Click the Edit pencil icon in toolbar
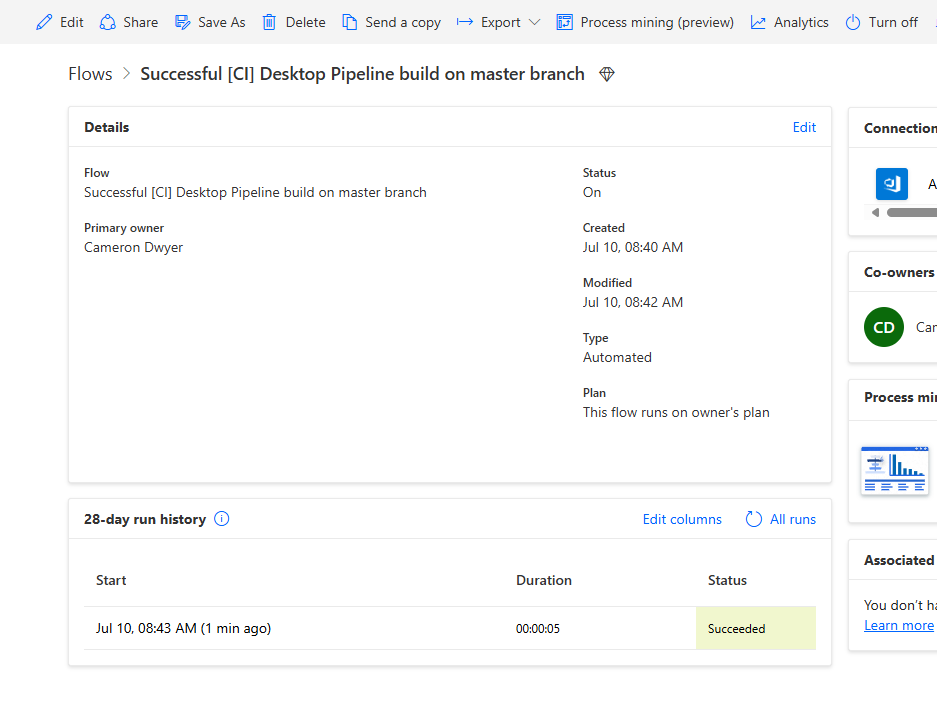The height and width of the screenshot is (709, 937). pyautogui.click(x=44, y=22)
